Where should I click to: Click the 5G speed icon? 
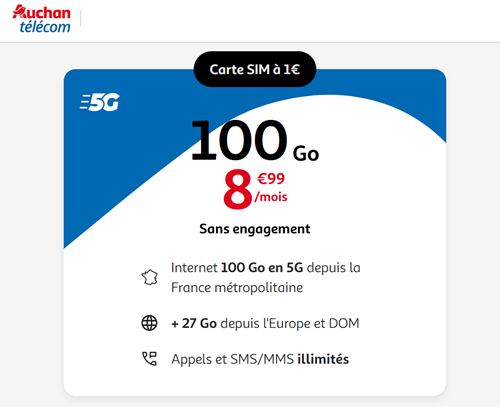point(99,102)
